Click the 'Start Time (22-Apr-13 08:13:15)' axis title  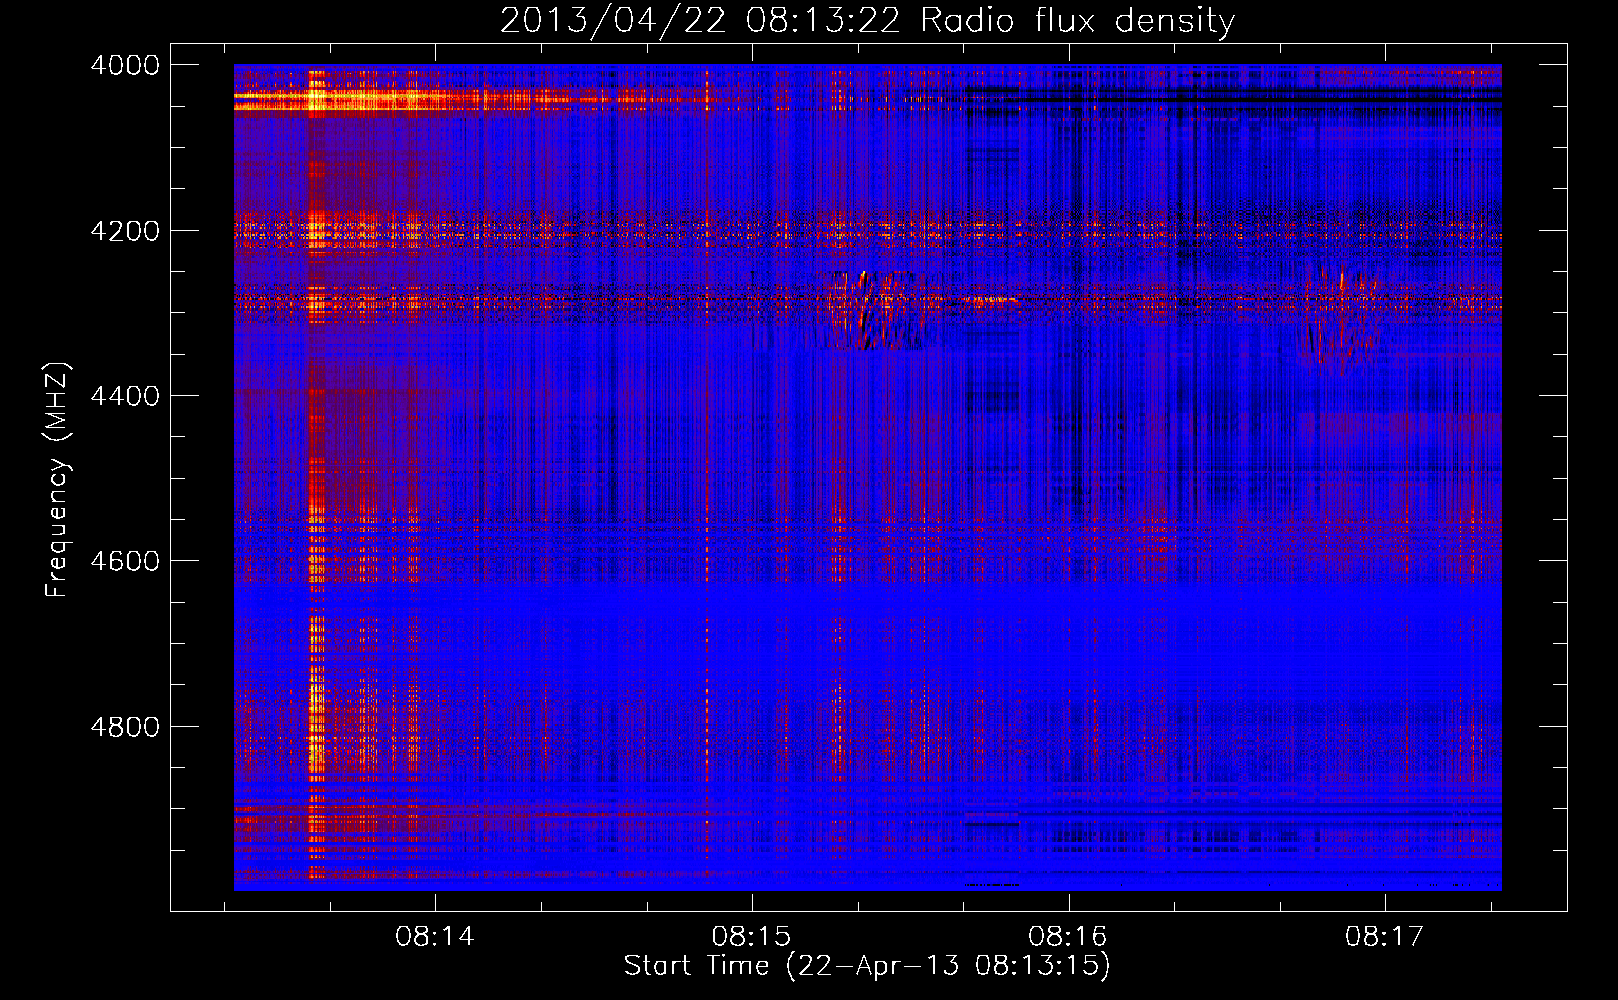[867, 966]
